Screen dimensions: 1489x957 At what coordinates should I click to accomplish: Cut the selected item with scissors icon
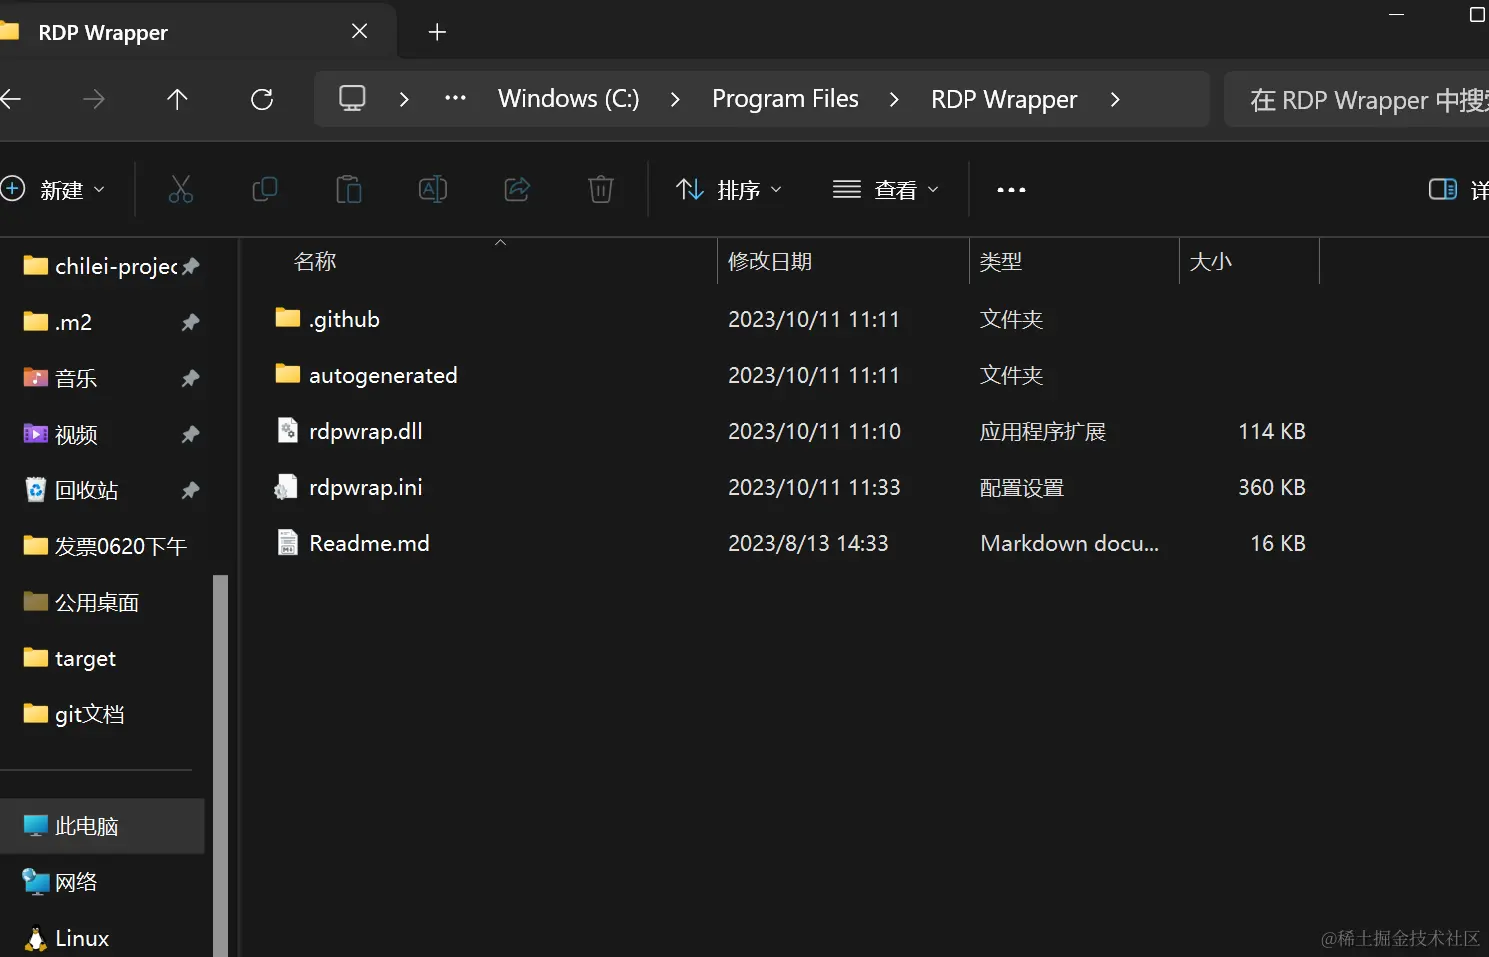181,189
